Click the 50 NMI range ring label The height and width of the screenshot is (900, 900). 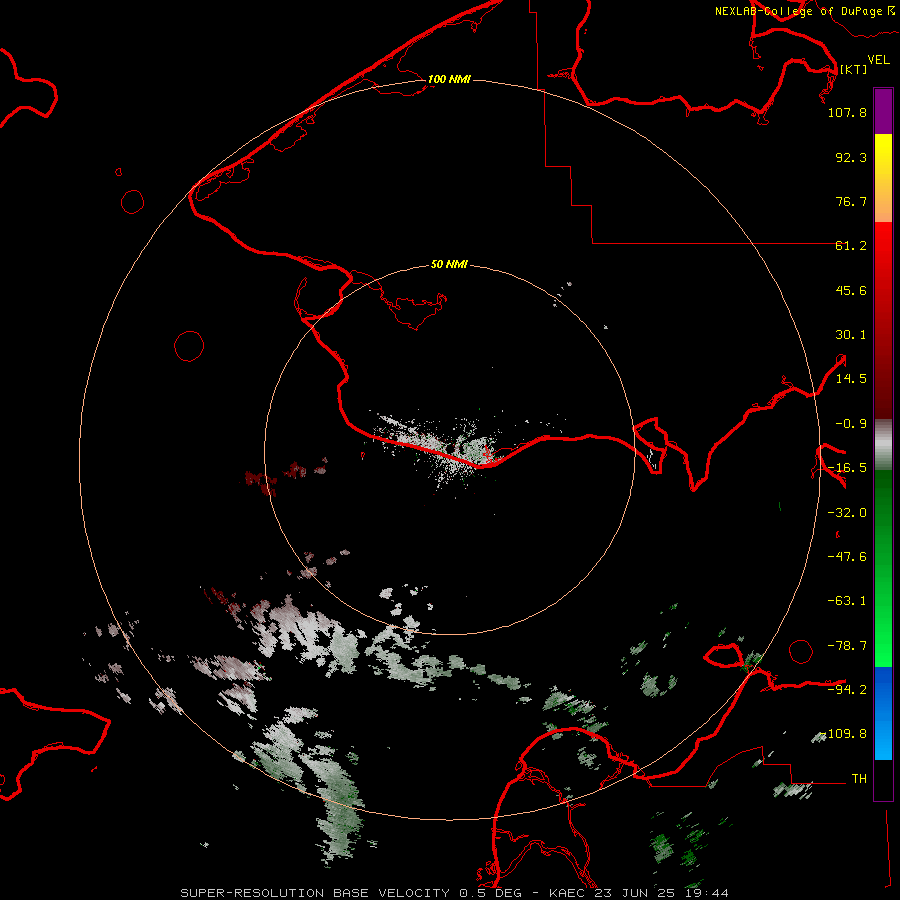pyautogui.click(x=449, y=264)
